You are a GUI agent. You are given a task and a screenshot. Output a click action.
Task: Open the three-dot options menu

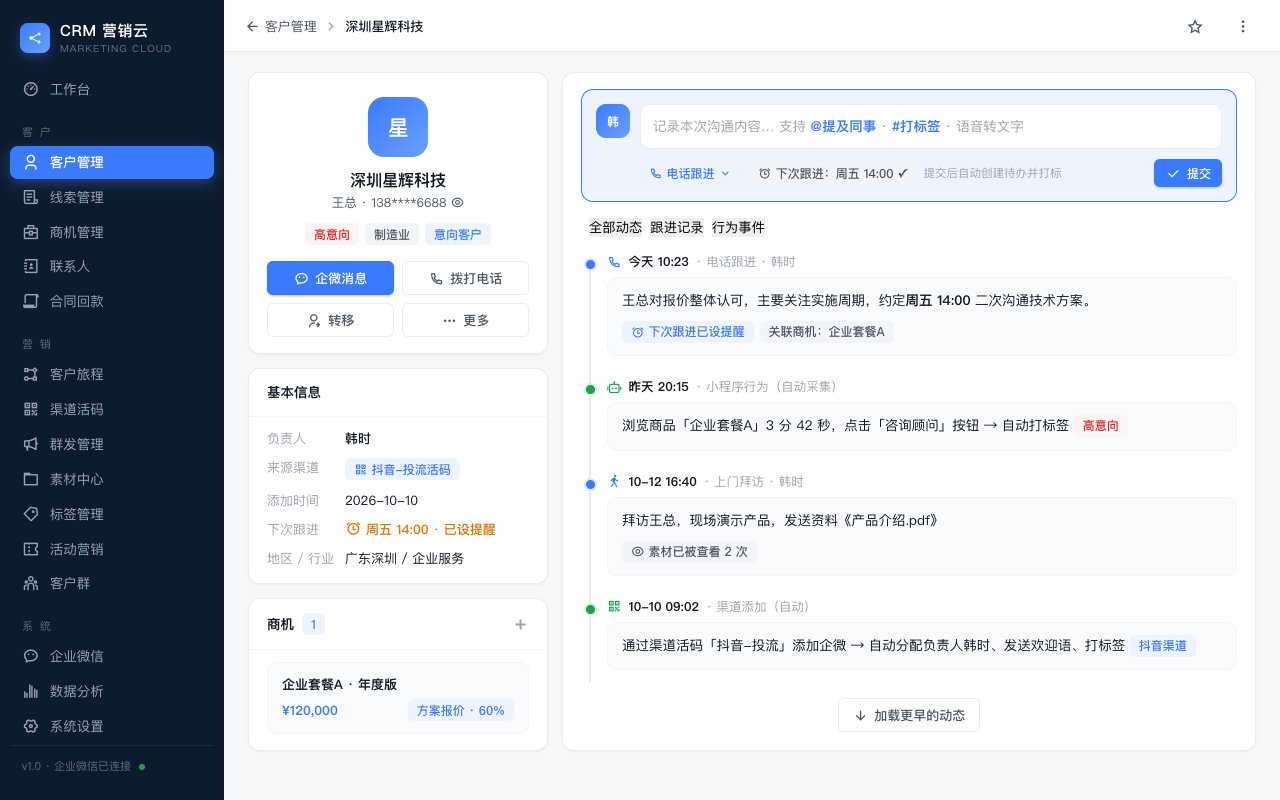click(1243, 27)
